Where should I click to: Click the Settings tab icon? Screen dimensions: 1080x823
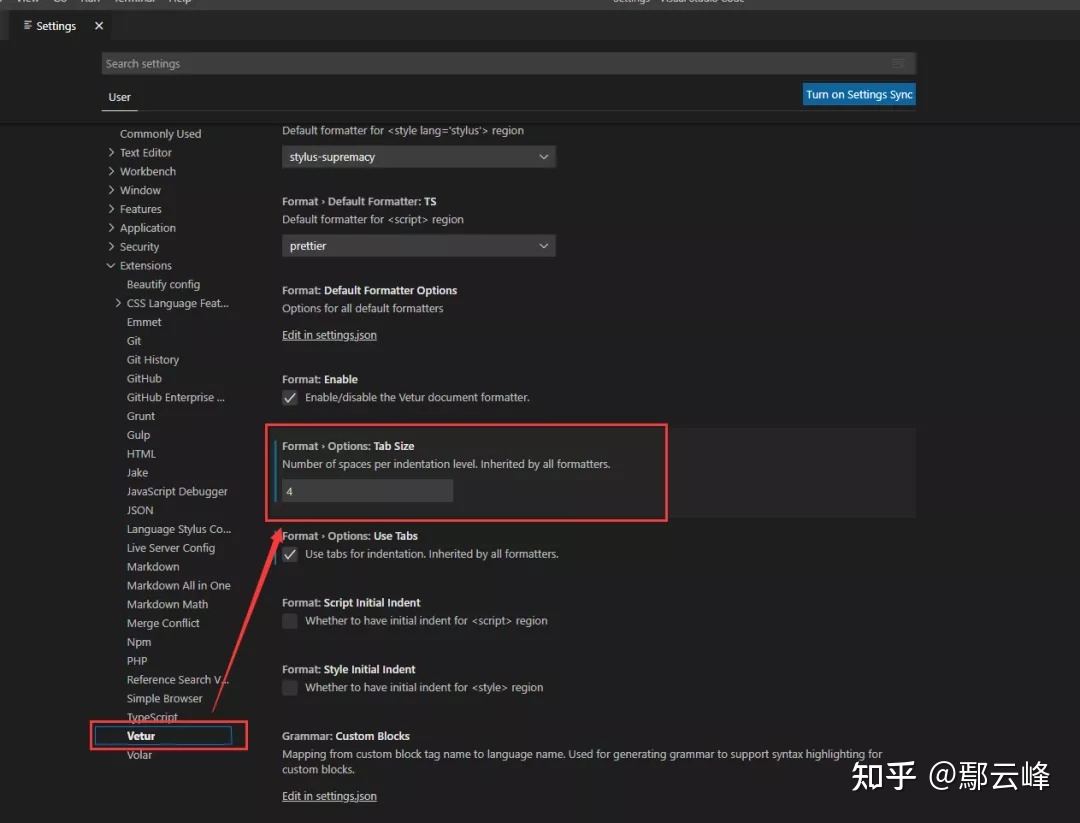click(x=28, y=25)
